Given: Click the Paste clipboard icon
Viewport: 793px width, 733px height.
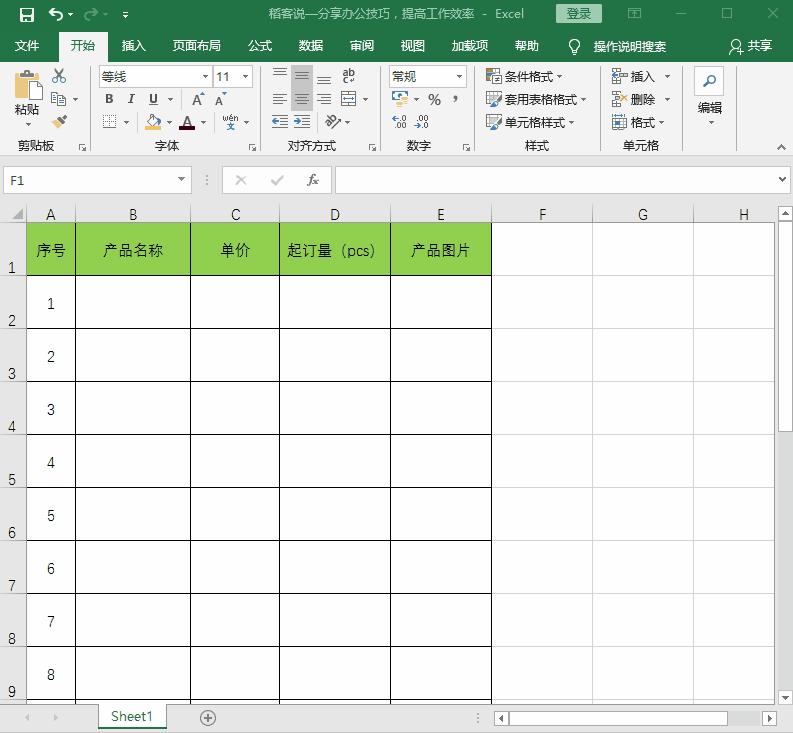Looking at the screenshot, I should [28, 84].
